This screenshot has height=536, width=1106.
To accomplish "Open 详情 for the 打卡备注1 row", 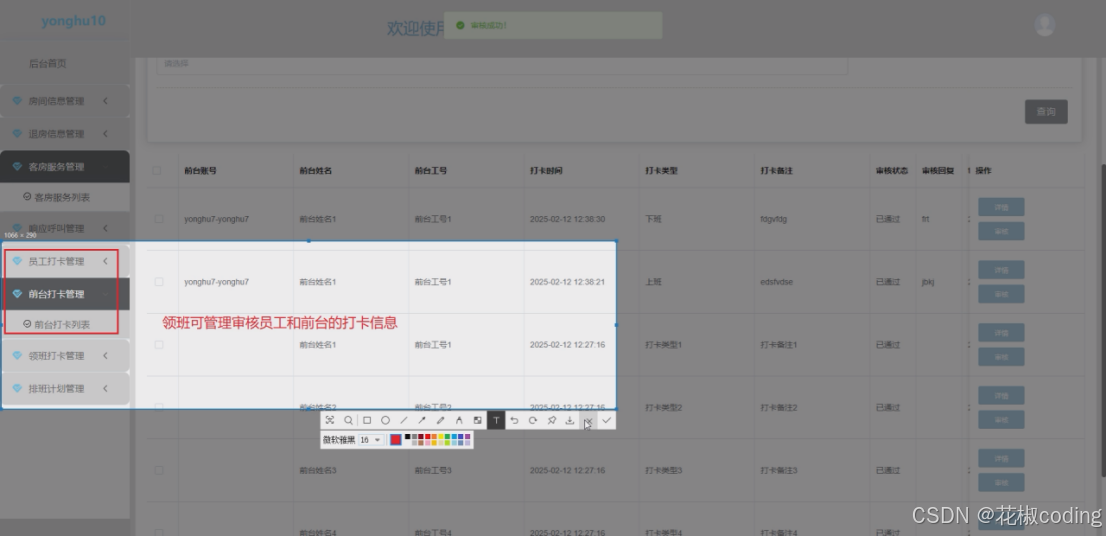I will pos(1001,333).
